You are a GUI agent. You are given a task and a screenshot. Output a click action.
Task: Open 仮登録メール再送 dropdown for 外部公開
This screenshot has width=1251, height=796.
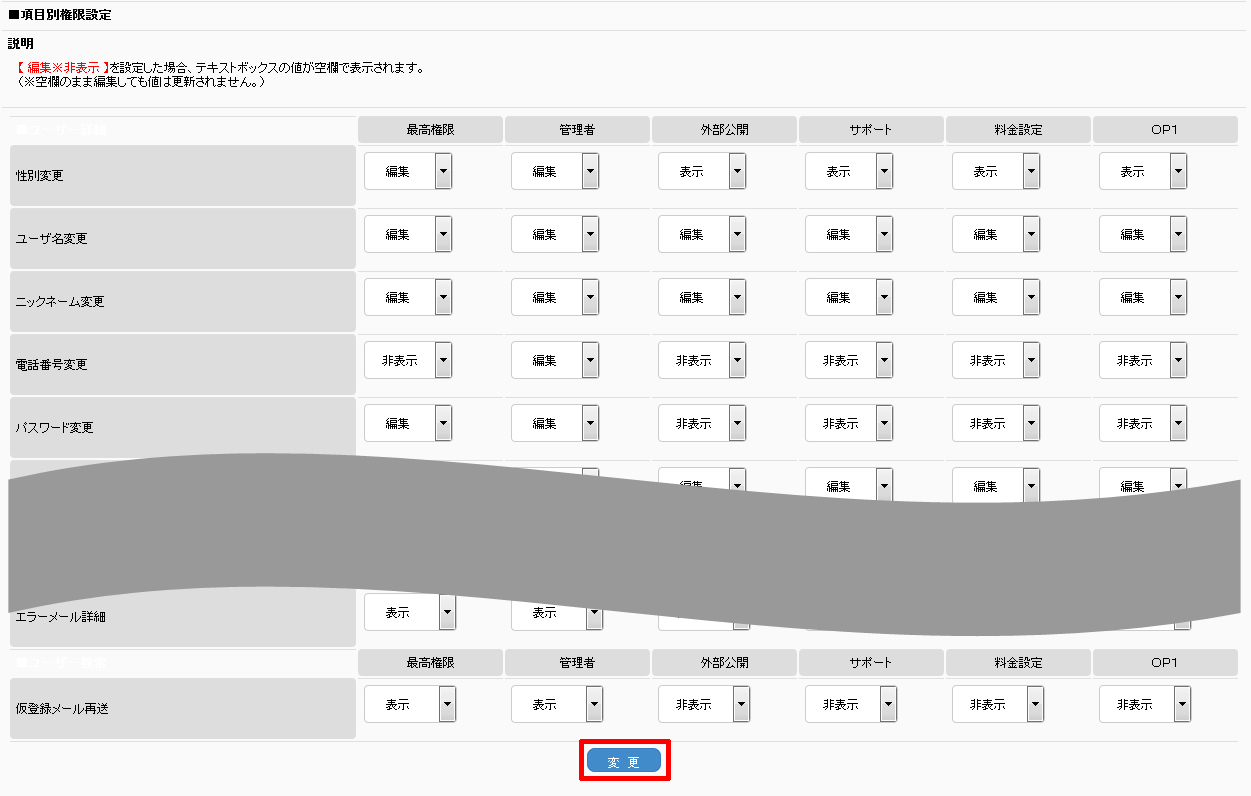coord(704,704)
